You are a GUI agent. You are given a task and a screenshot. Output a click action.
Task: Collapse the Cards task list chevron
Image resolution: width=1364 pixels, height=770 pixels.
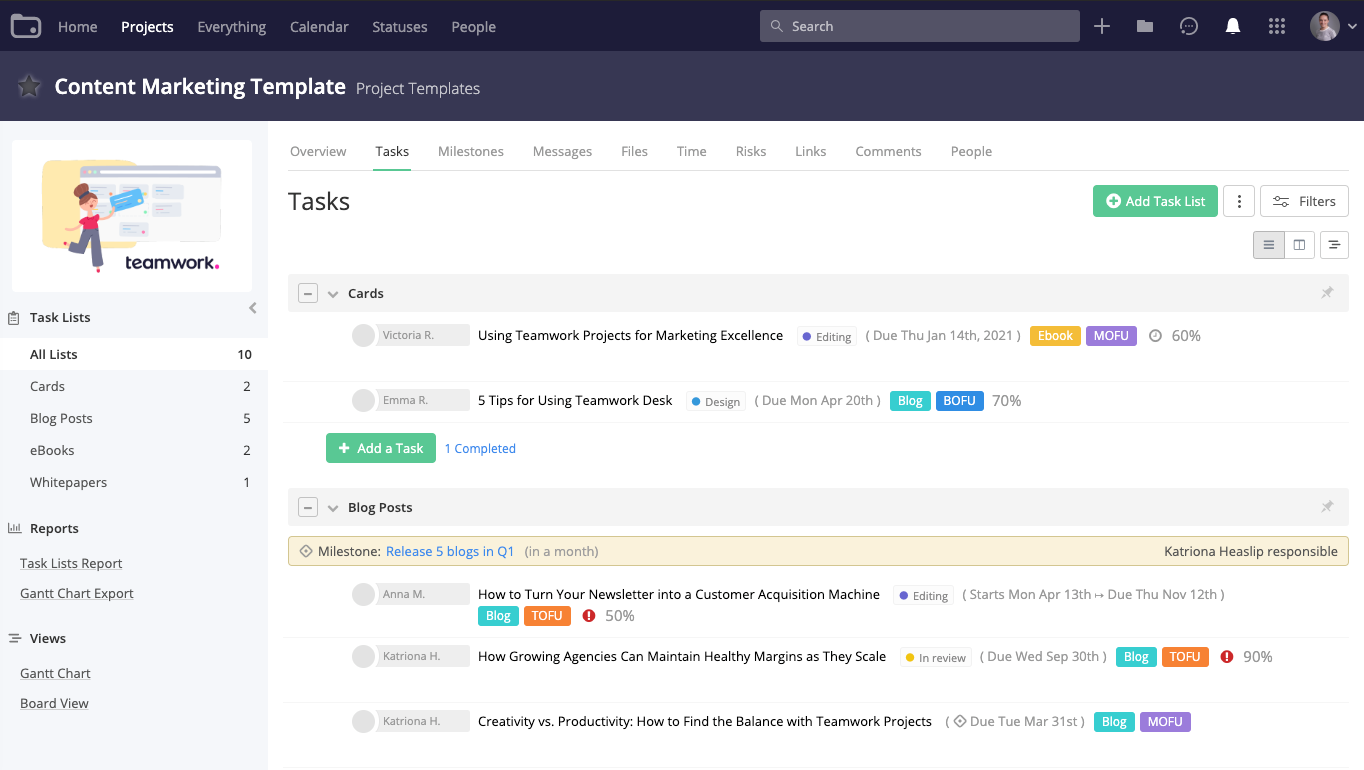pyautogui.click(x=333, y=294)
